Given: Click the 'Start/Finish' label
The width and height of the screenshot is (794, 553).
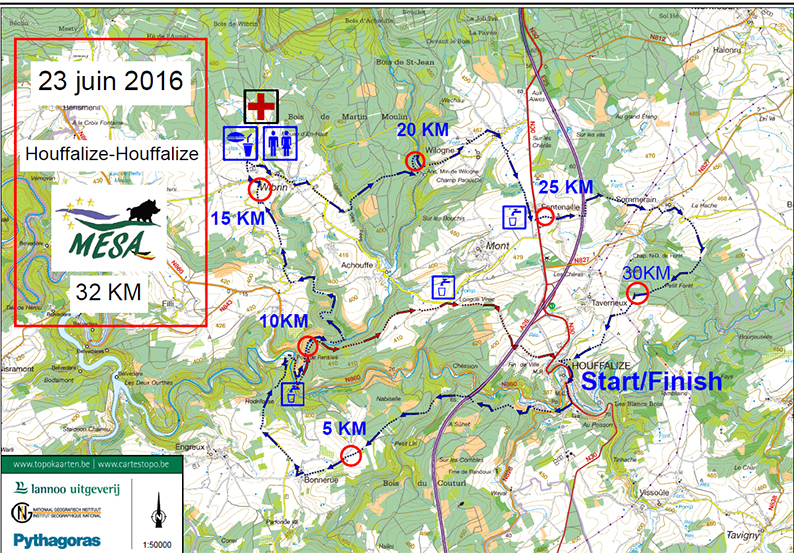Looking at the screenshot, I should coord(651,381).
